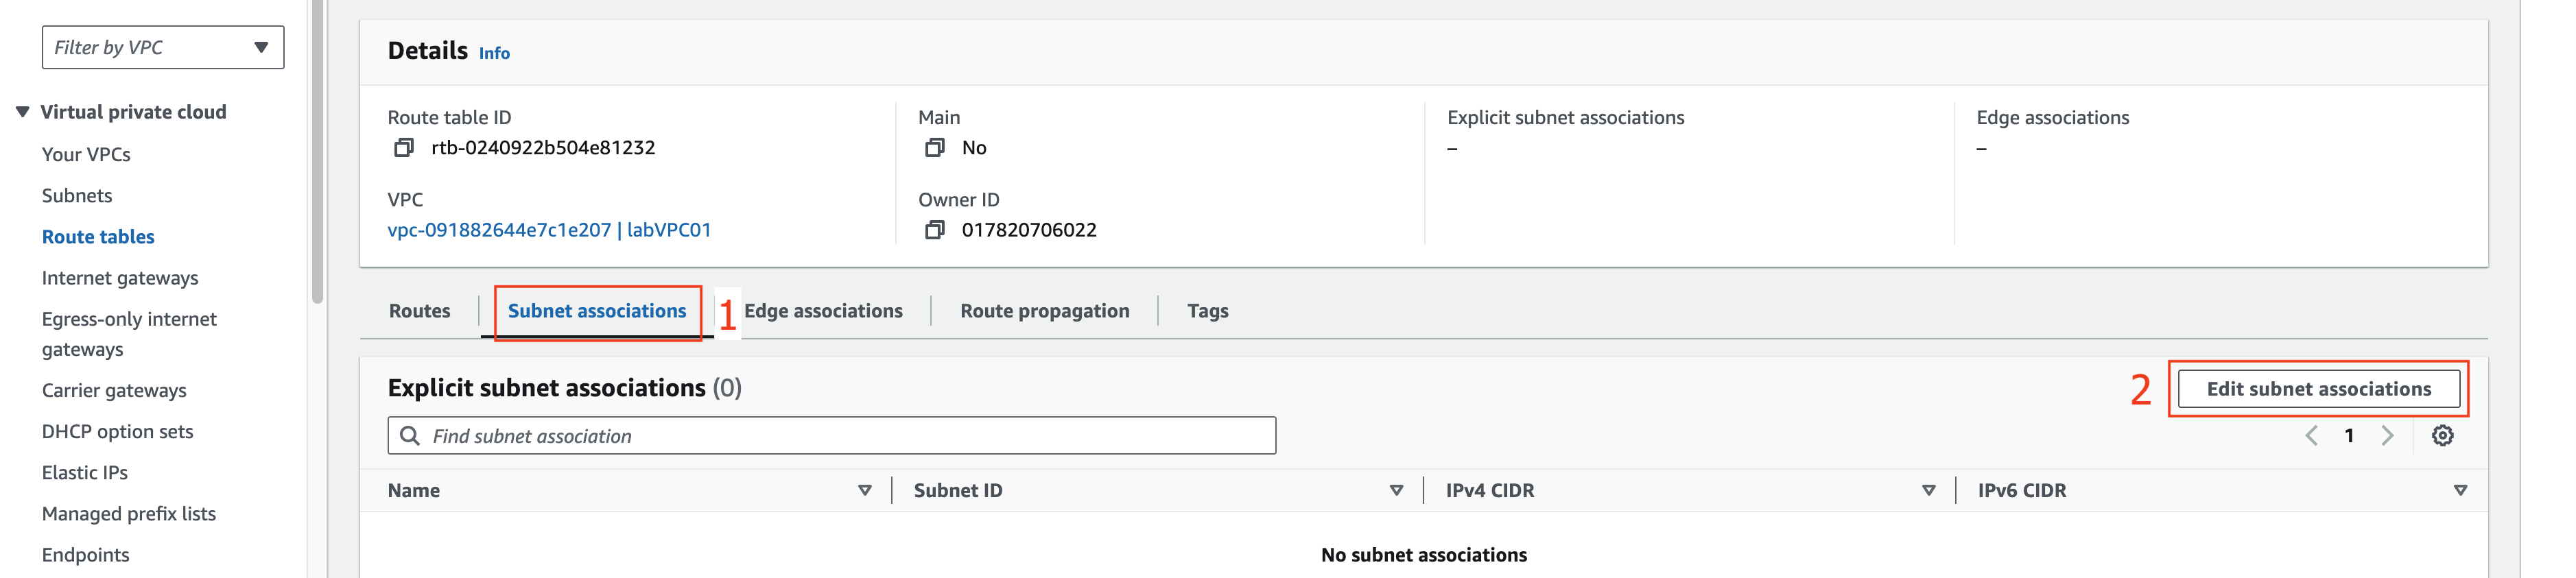
Task: Copy the Owner ID value
Action: (934, 230)
